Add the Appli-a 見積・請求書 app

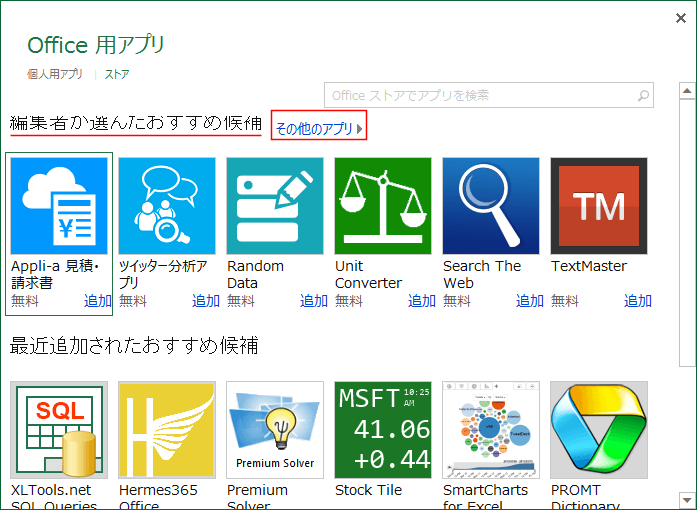[98, 301]
